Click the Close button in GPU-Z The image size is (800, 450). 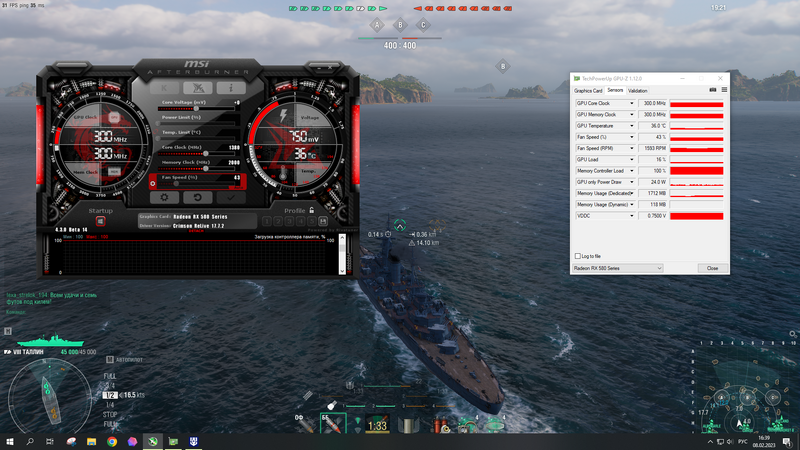coord(712,268)
